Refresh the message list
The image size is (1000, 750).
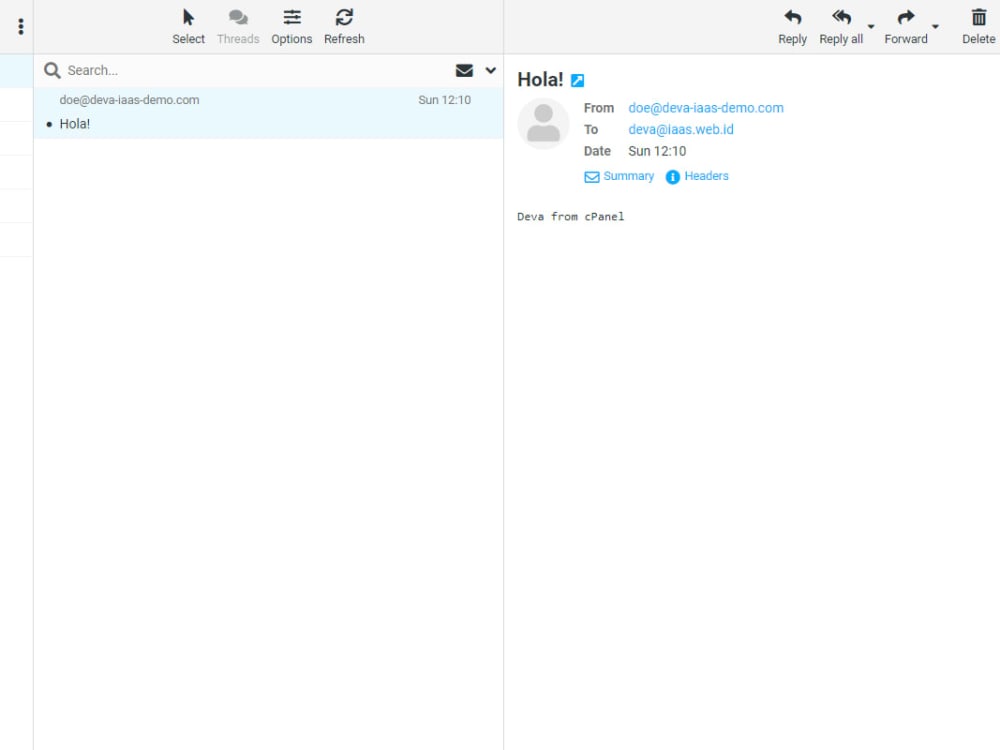point(344,26)
